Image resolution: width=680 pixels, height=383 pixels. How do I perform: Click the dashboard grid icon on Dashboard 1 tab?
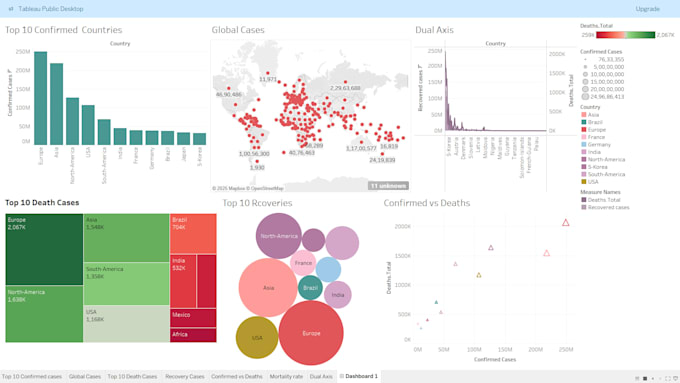[342, 376]
